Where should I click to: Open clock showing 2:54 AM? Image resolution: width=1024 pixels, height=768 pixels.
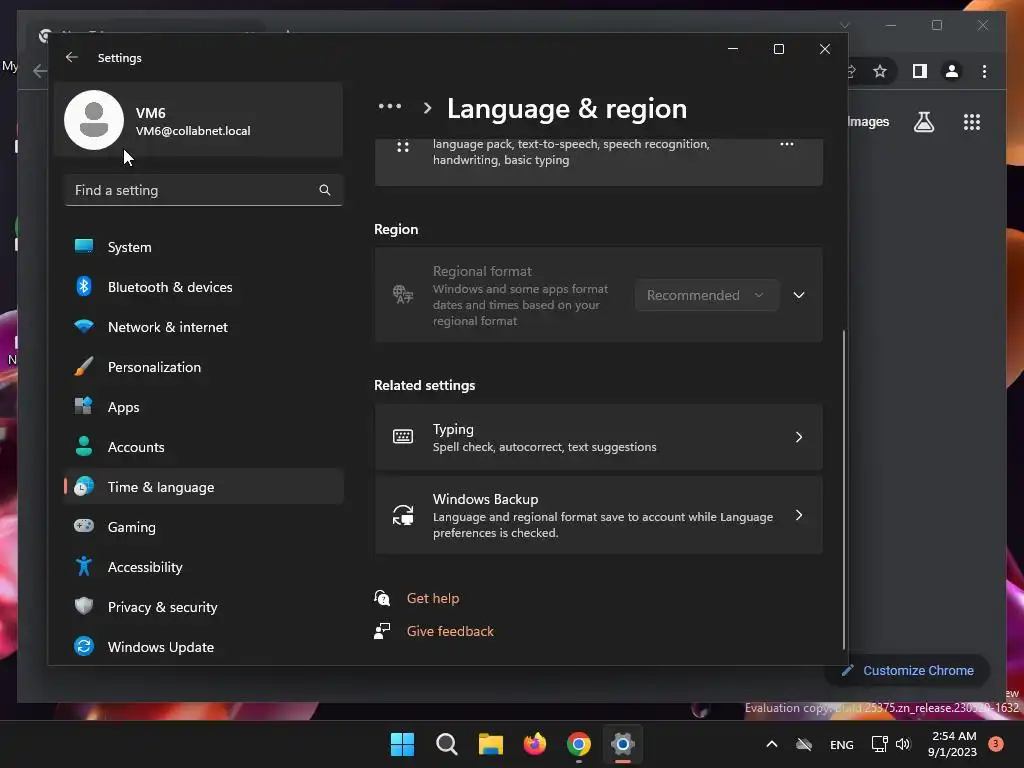[952, 744]
